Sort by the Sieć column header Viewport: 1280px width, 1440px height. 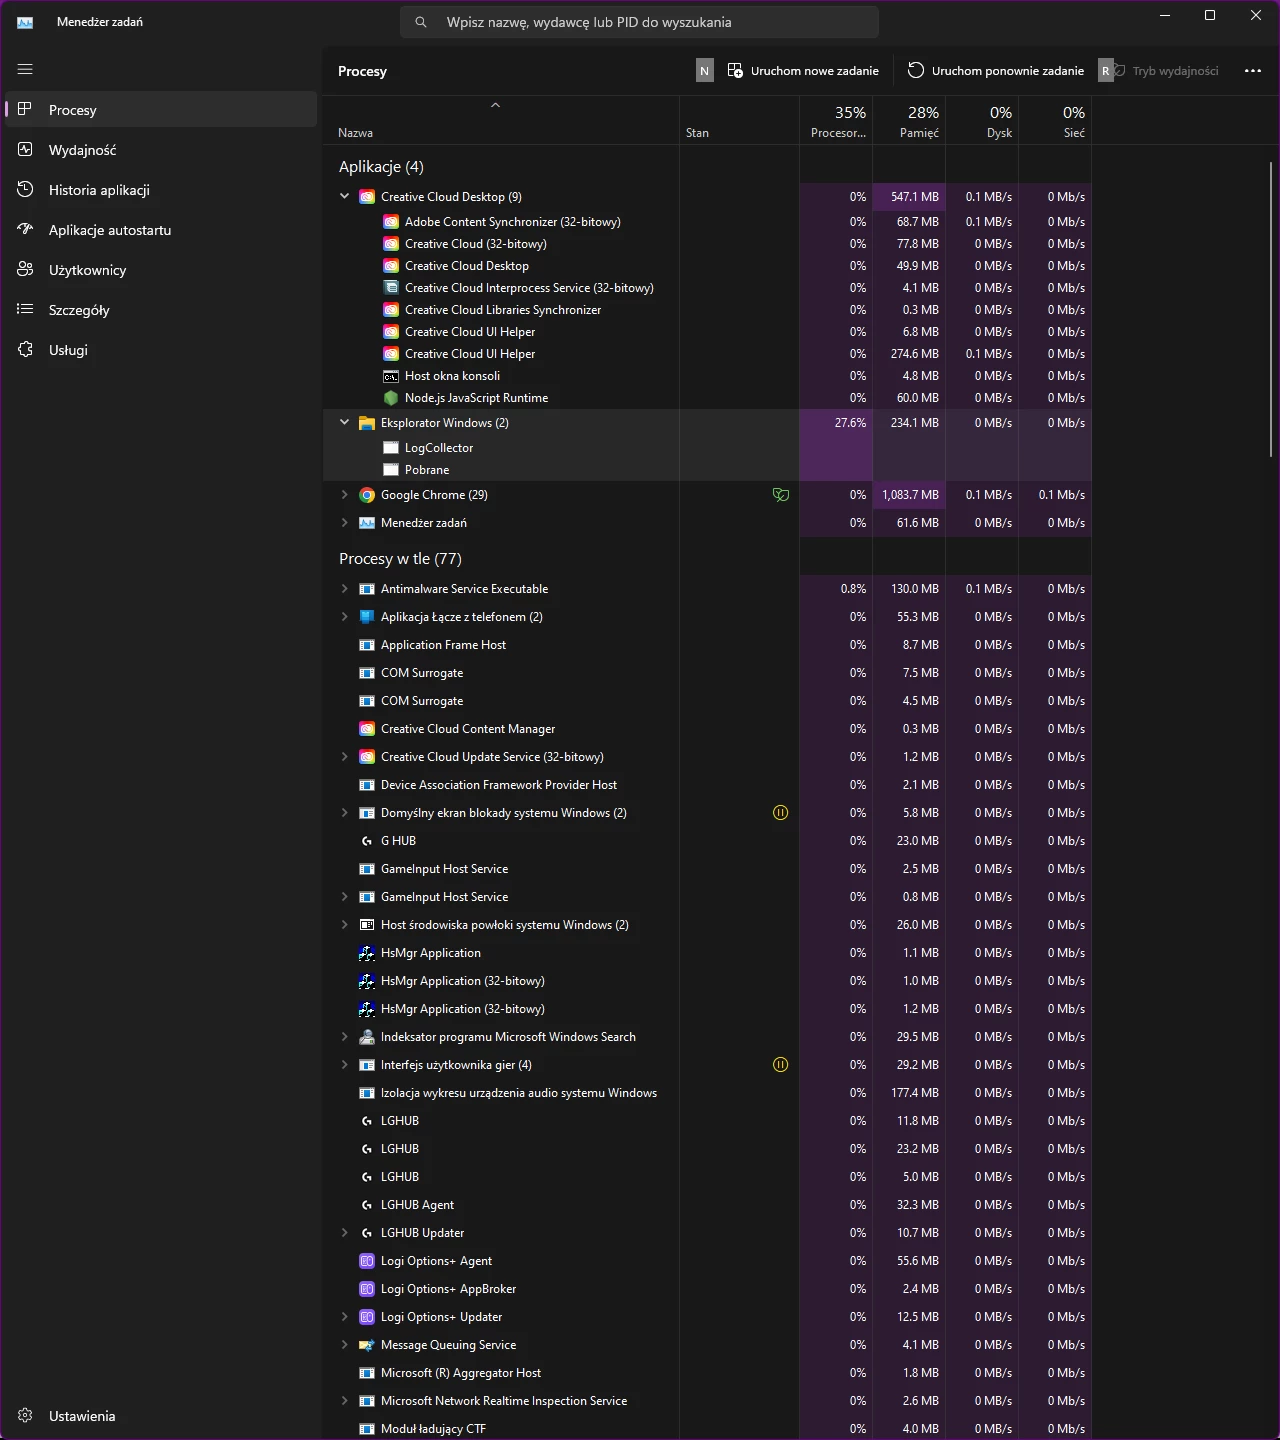pos(1055,121)
